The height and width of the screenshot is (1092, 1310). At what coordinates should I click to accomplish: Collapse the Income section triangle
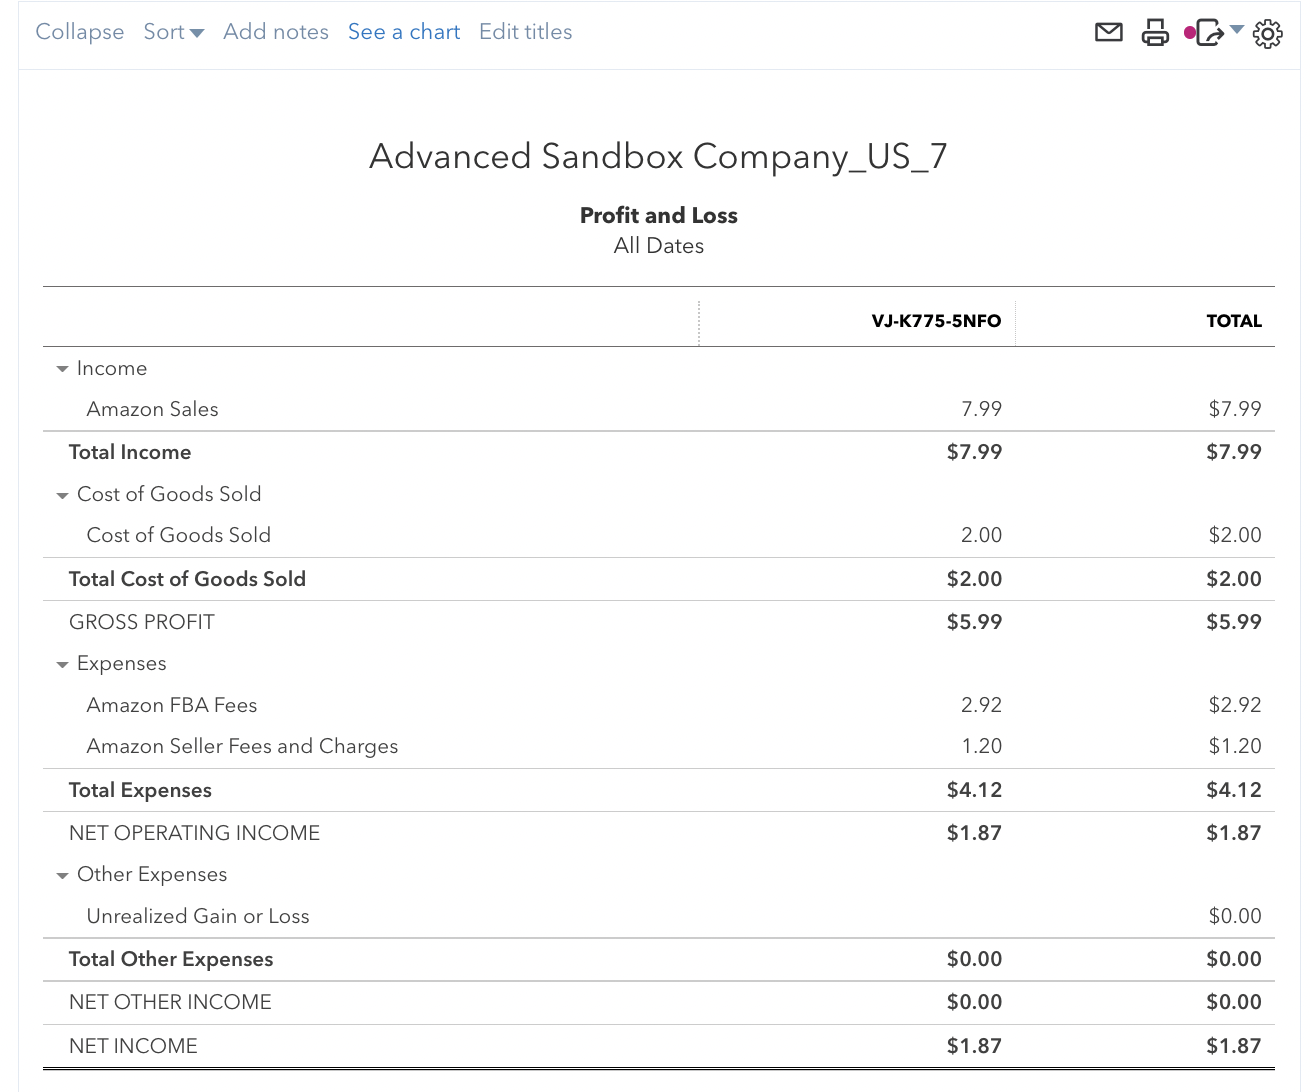pos(62,369)
